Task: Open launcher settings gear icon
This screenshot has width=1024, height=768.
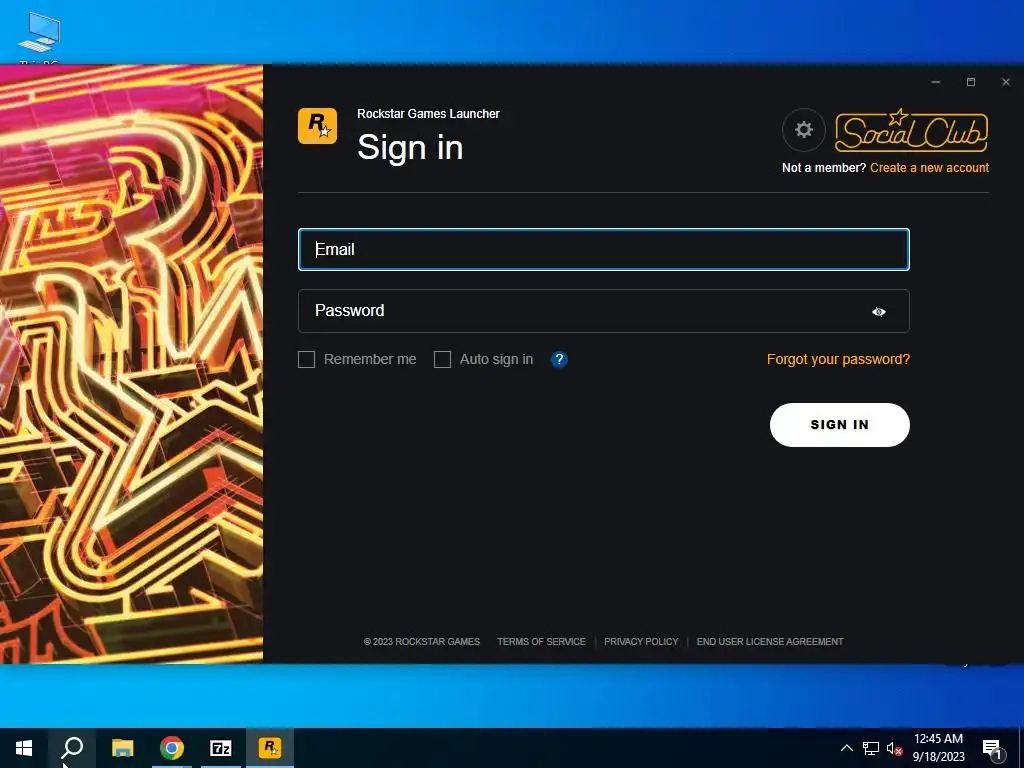Action: pyautogui.click(x=803, y=129)
